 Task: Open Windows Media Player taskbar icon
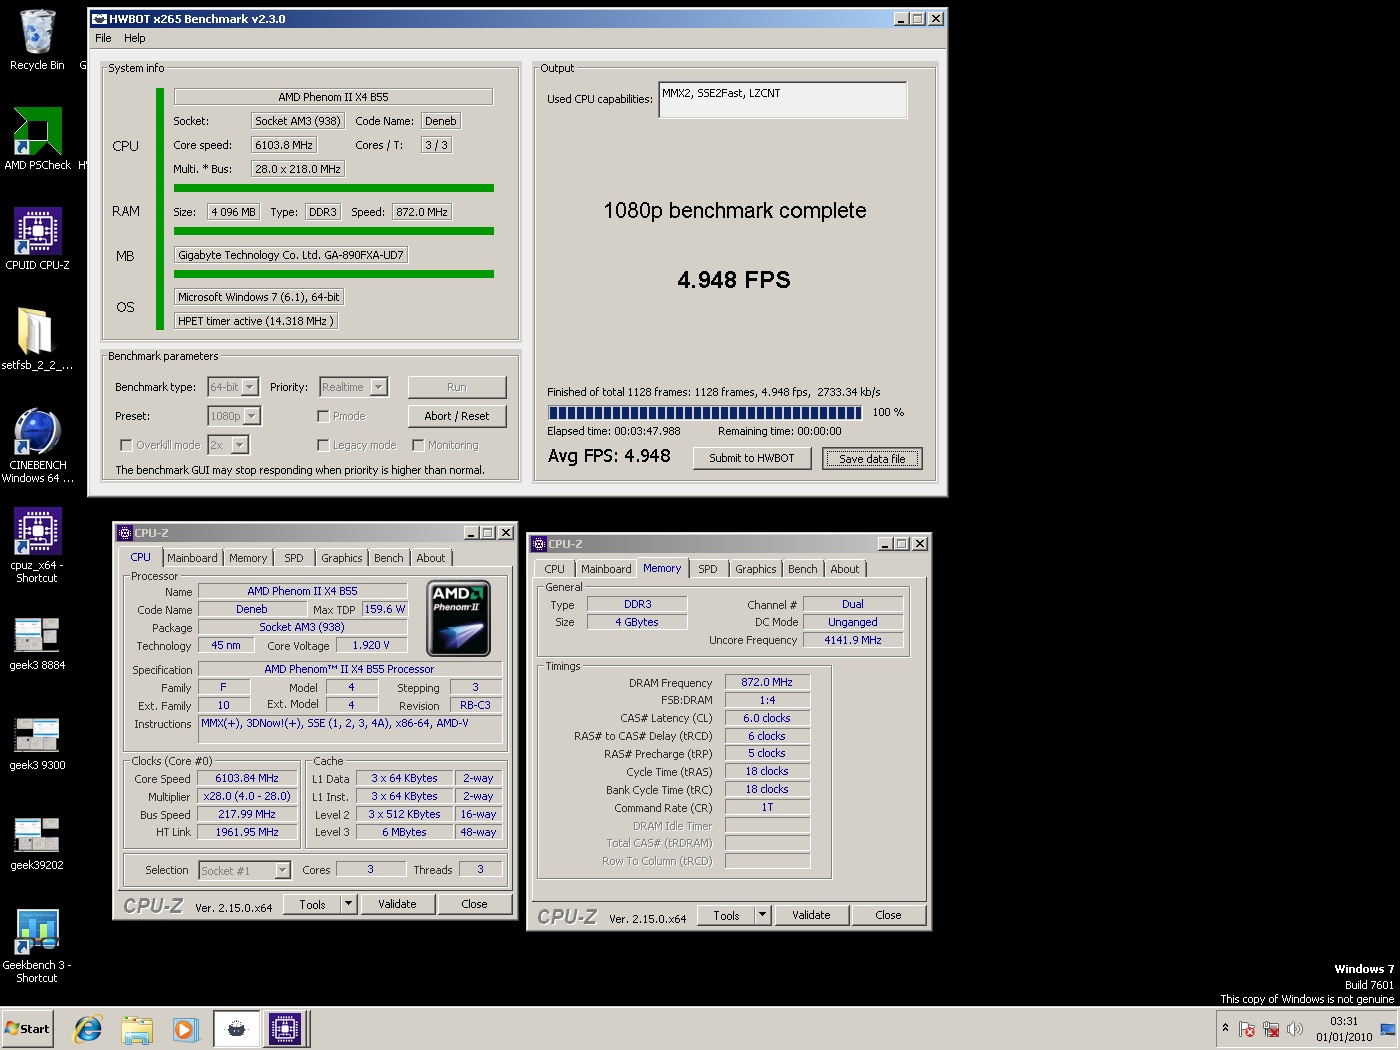[185, 1029]
